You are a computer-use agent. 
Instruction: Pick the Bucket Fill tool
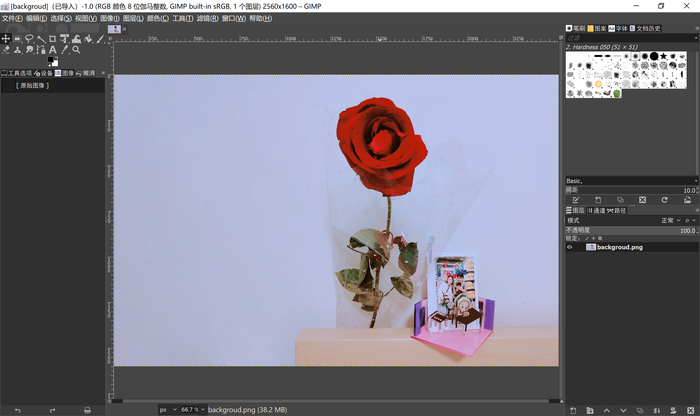click(88, 39)
